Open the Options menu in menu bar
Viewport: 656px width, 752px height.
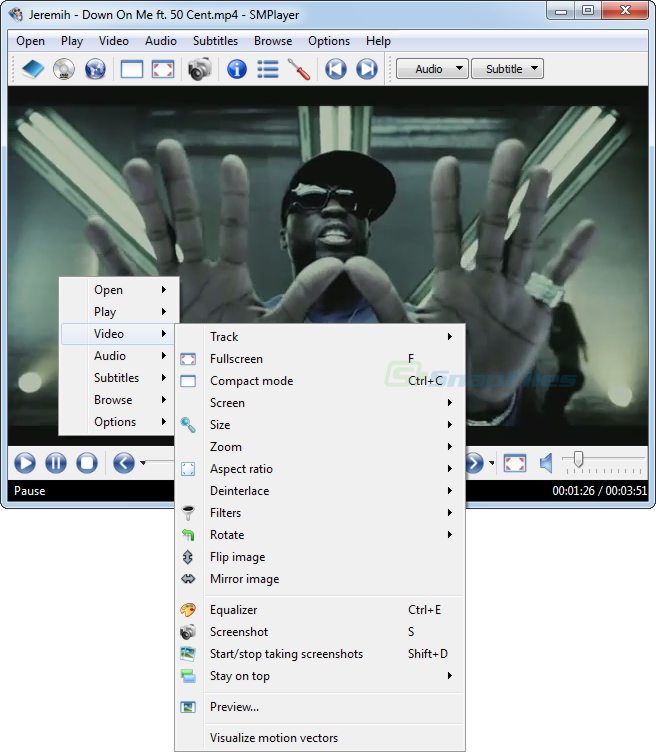point(329,41)
